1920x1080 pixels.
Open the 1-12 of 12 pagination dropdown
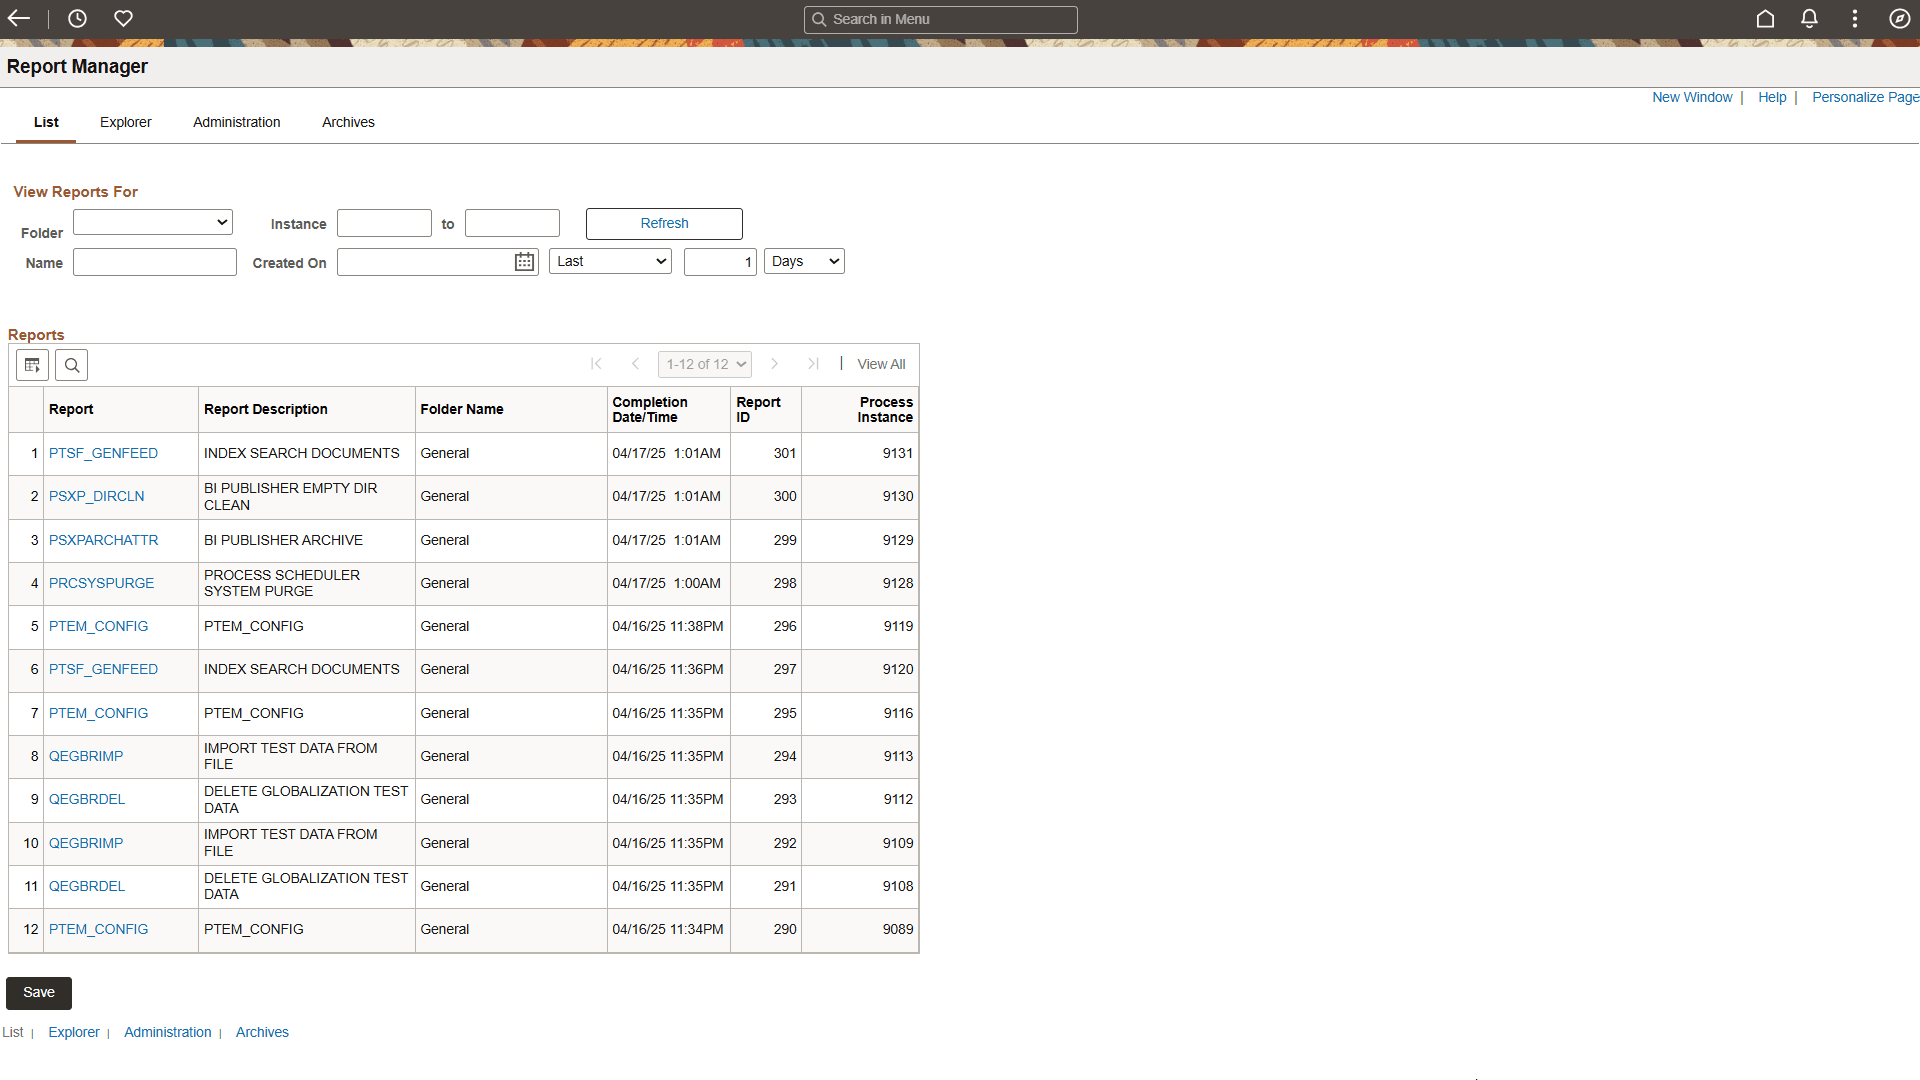(x=704, y=364)
